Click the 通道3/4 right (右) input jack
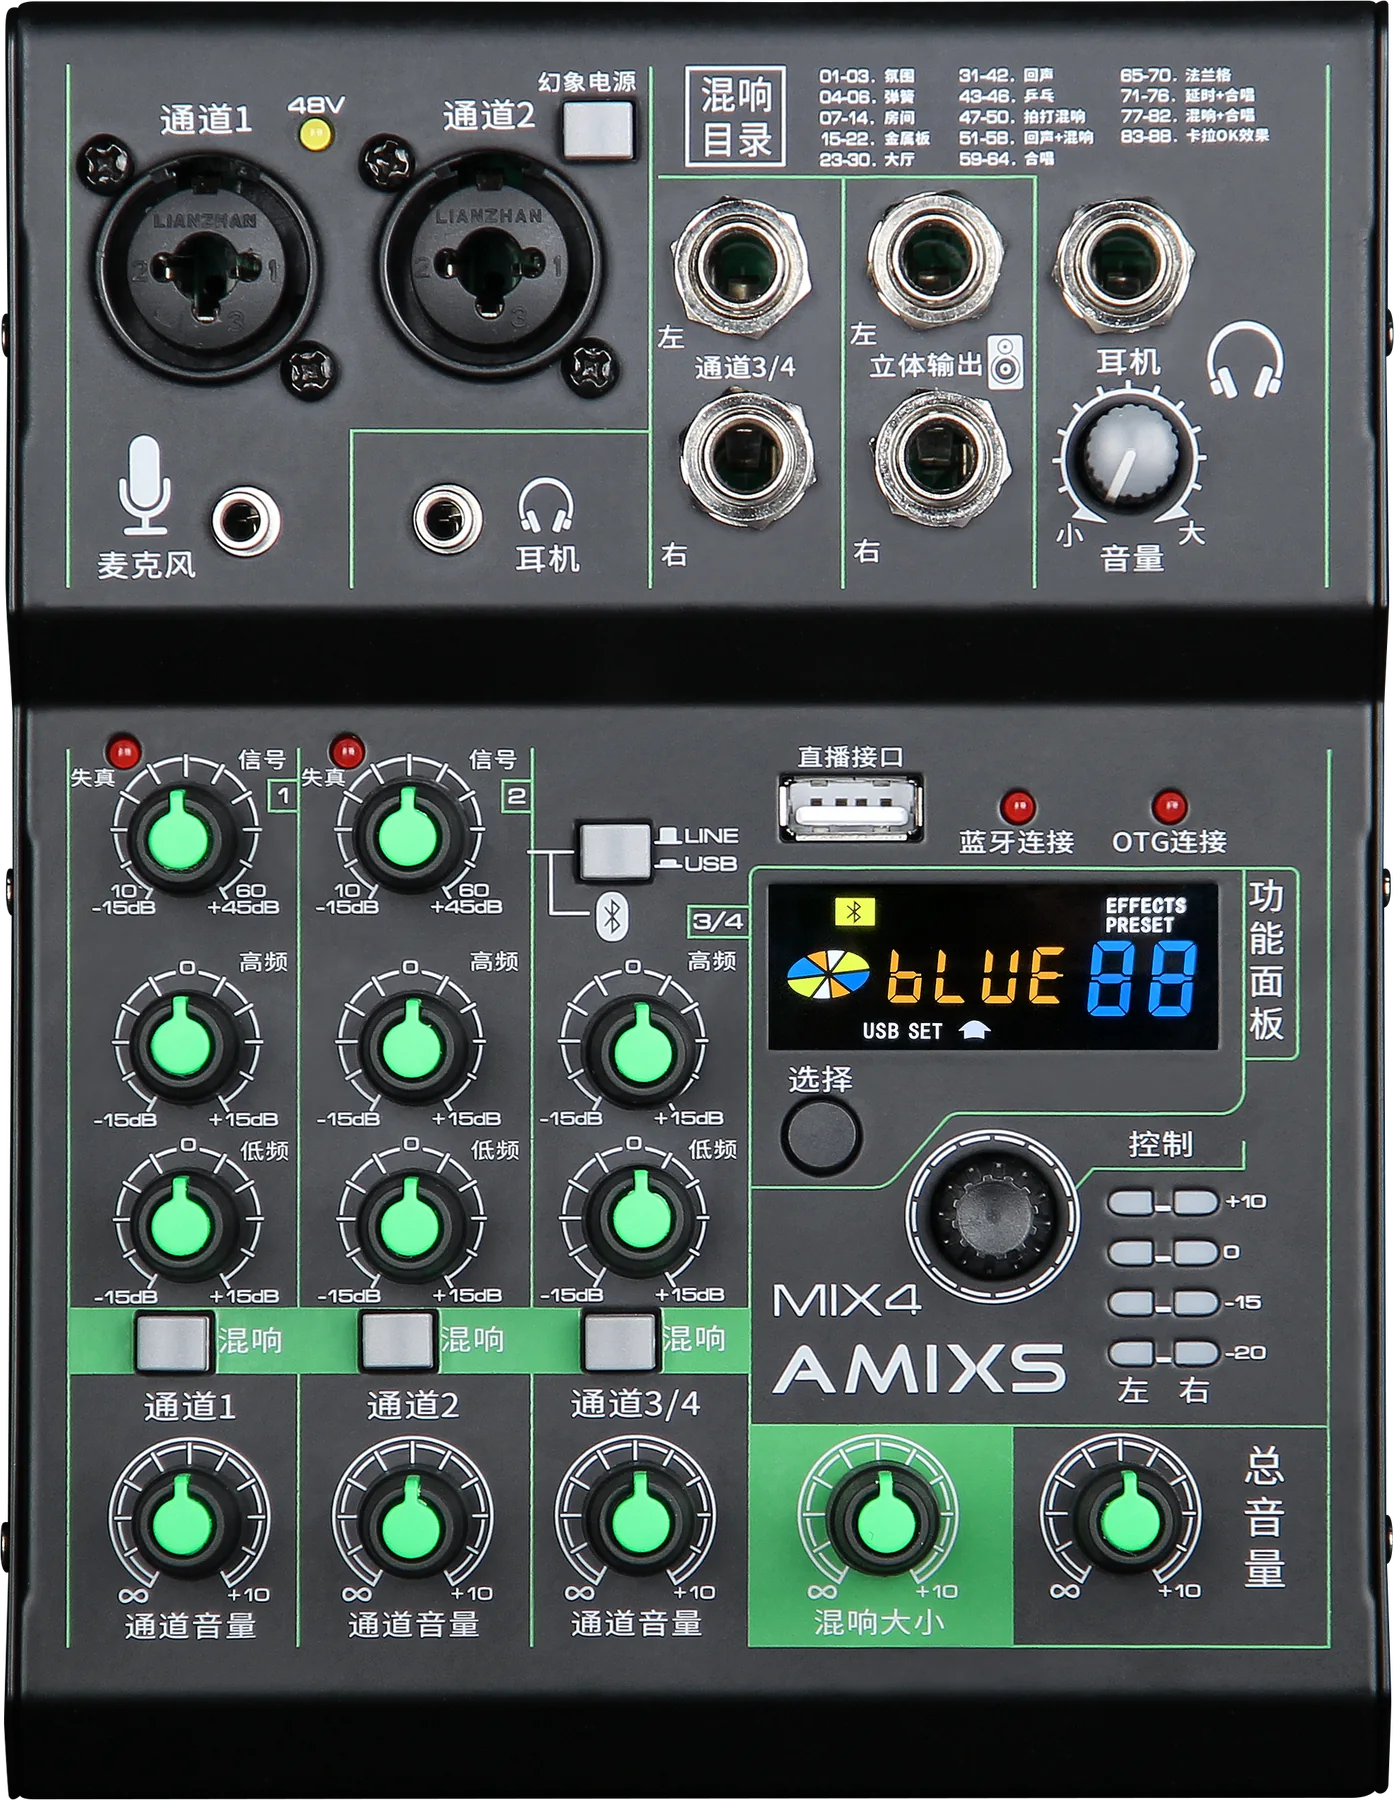 coord(746,456)
